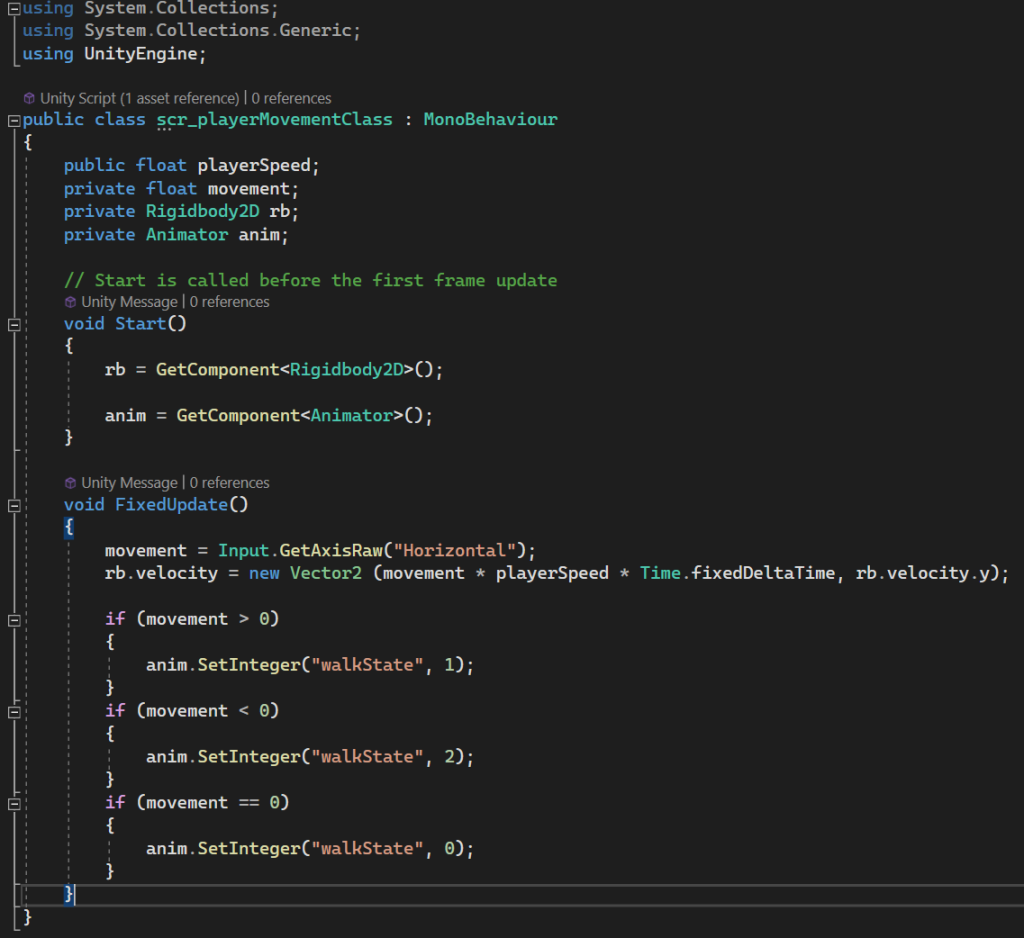
Task: Click Unity cube icon above the Start method
Action: click(x=70, y=301)
